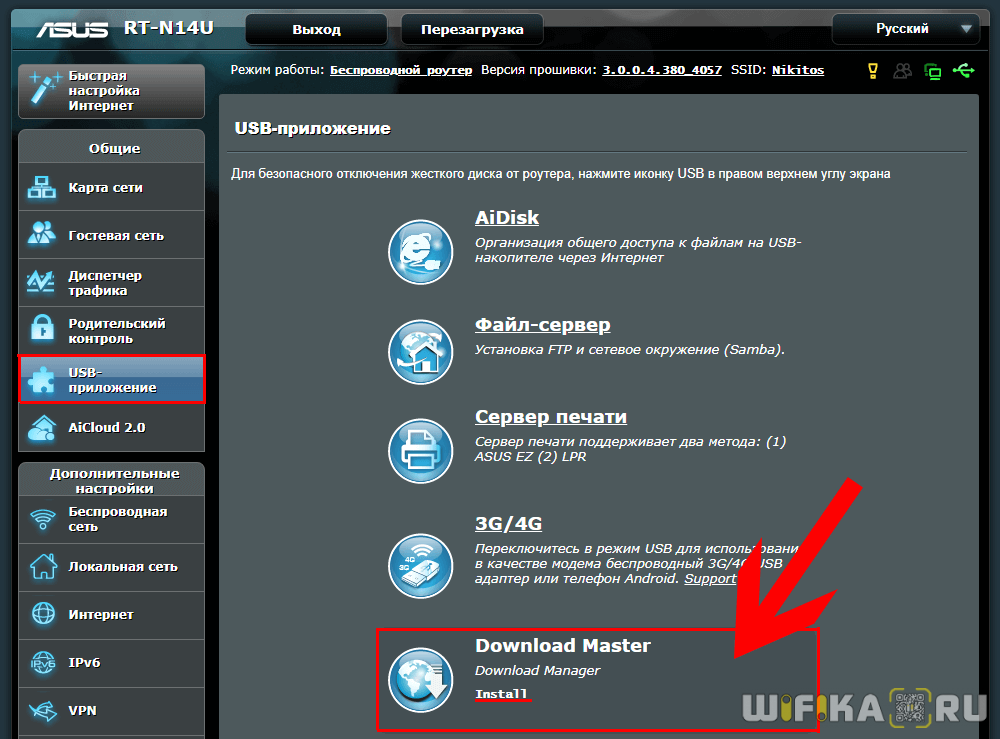Screen dimensions: 1000x739
Task: Click the guest users status icon
Action: coord(902,71)
